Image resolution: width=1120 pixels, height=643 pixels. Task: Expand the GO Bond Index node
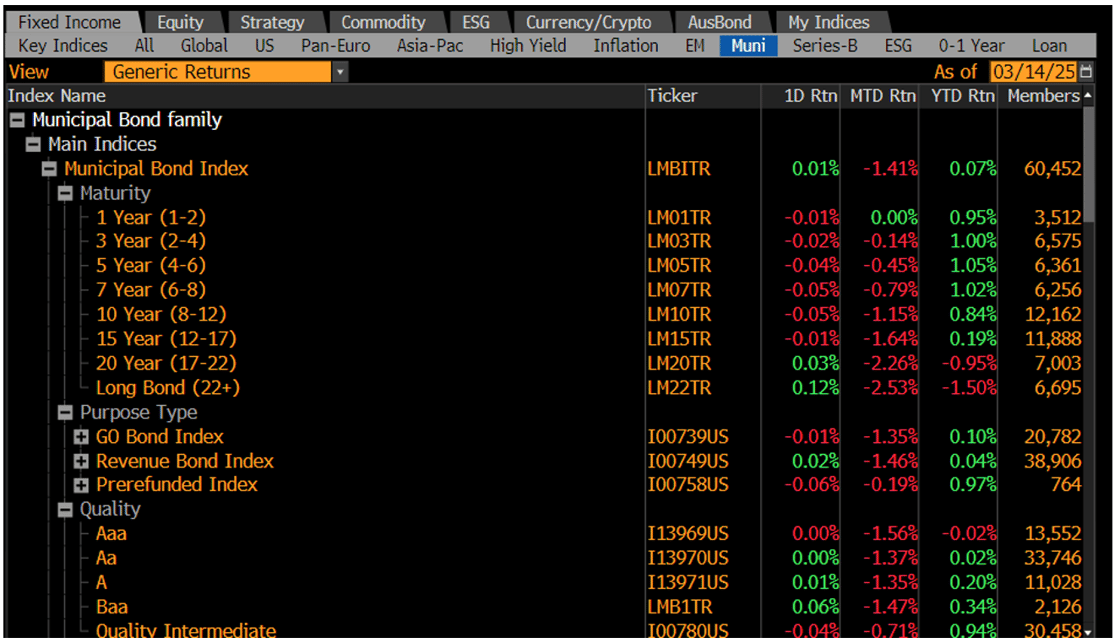(81, 436)
